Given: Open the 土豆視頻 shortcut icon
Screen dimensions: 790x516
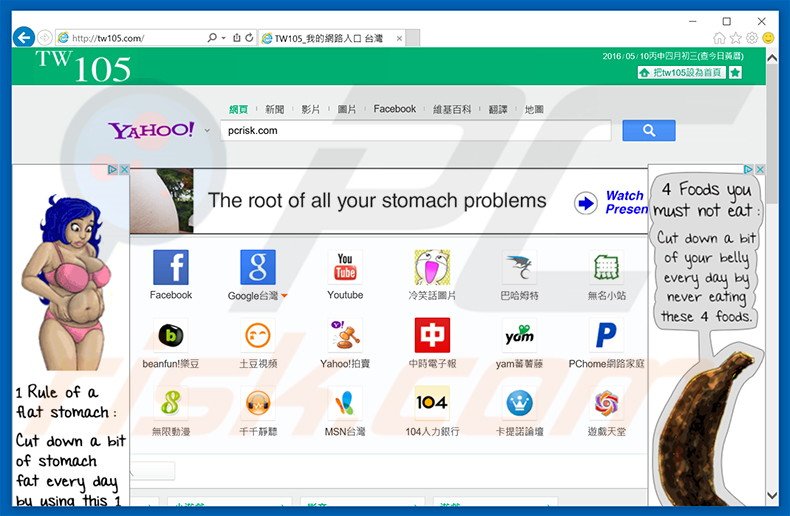Looking at the screenshot, I should tap(257, 336).
